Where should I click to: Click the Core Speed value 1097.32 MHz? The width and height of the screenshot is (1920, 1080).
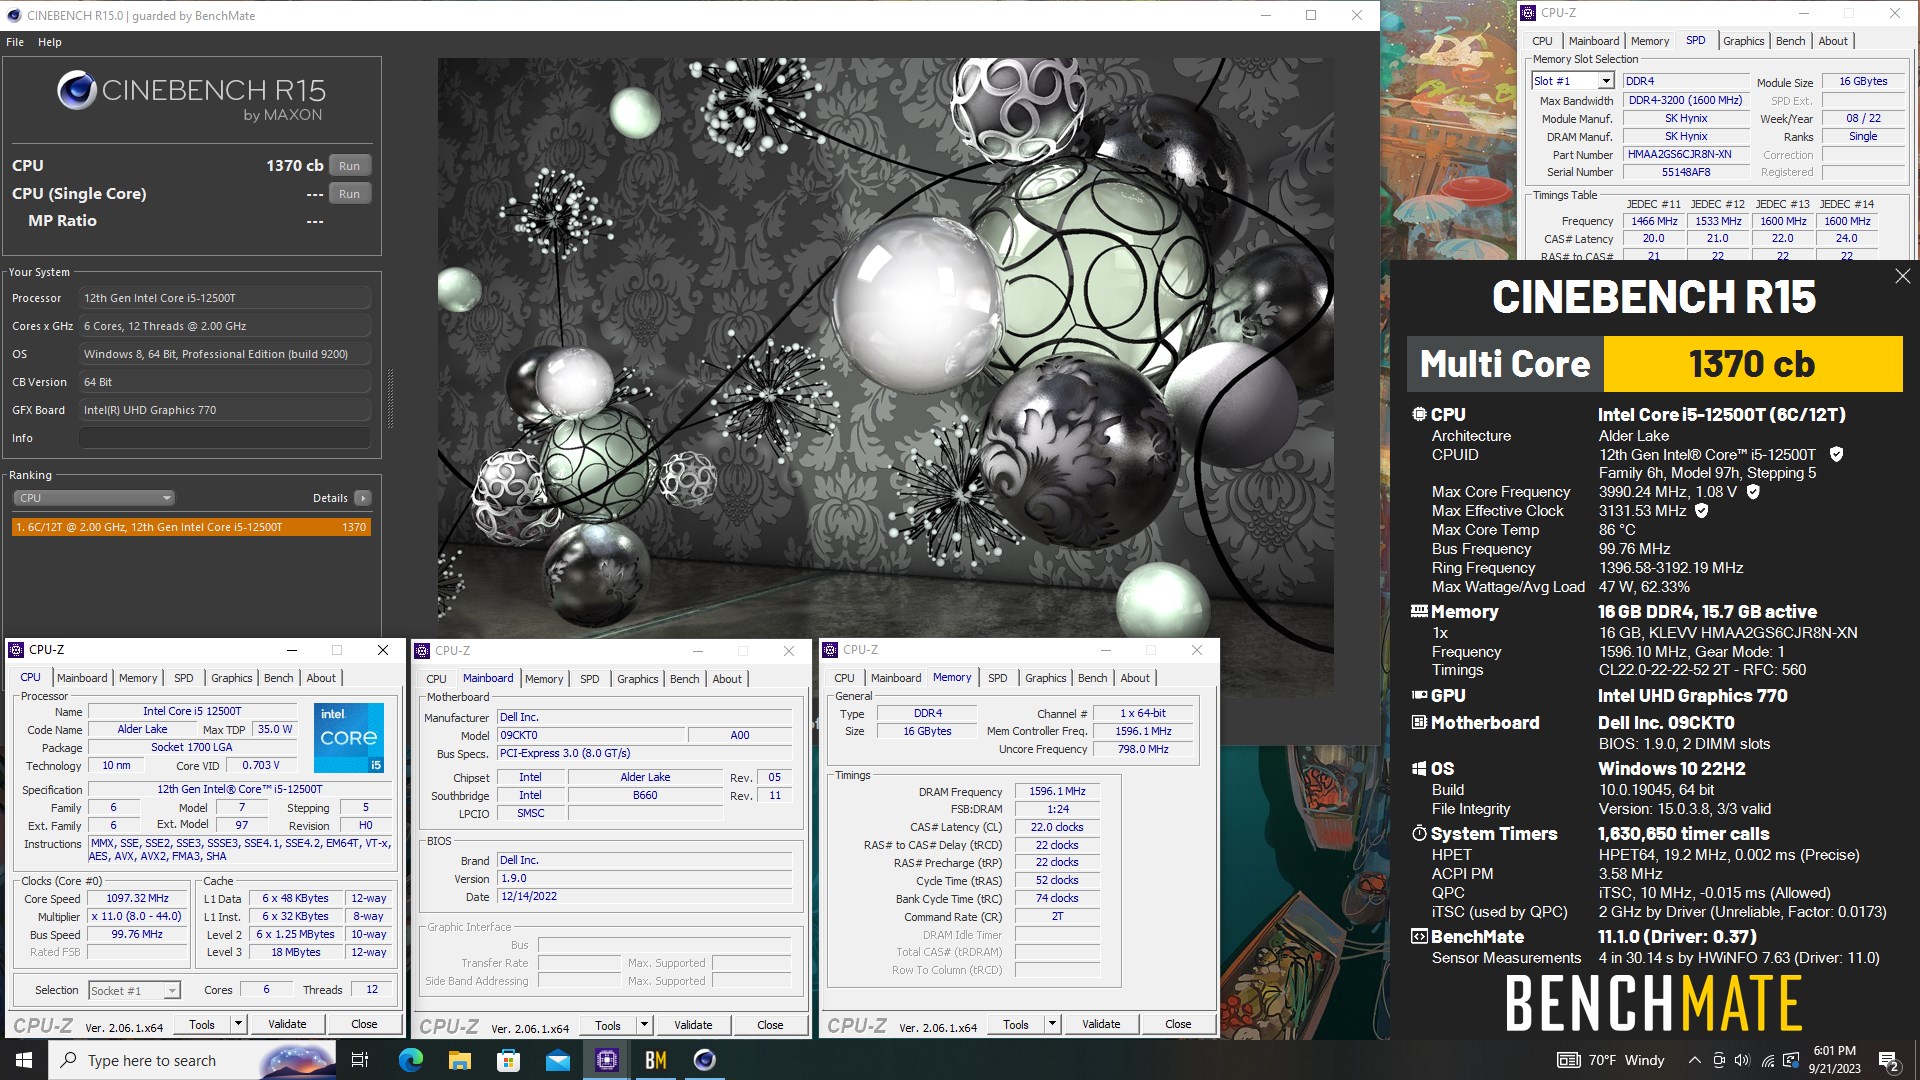(138, 898)
